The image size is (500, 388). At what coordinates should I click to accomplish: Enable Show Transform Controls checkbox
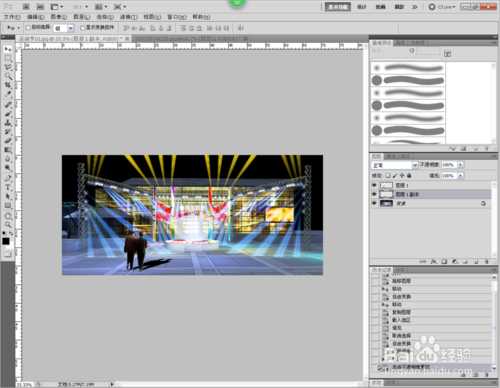pyautogui.click(x=83, y=28)
